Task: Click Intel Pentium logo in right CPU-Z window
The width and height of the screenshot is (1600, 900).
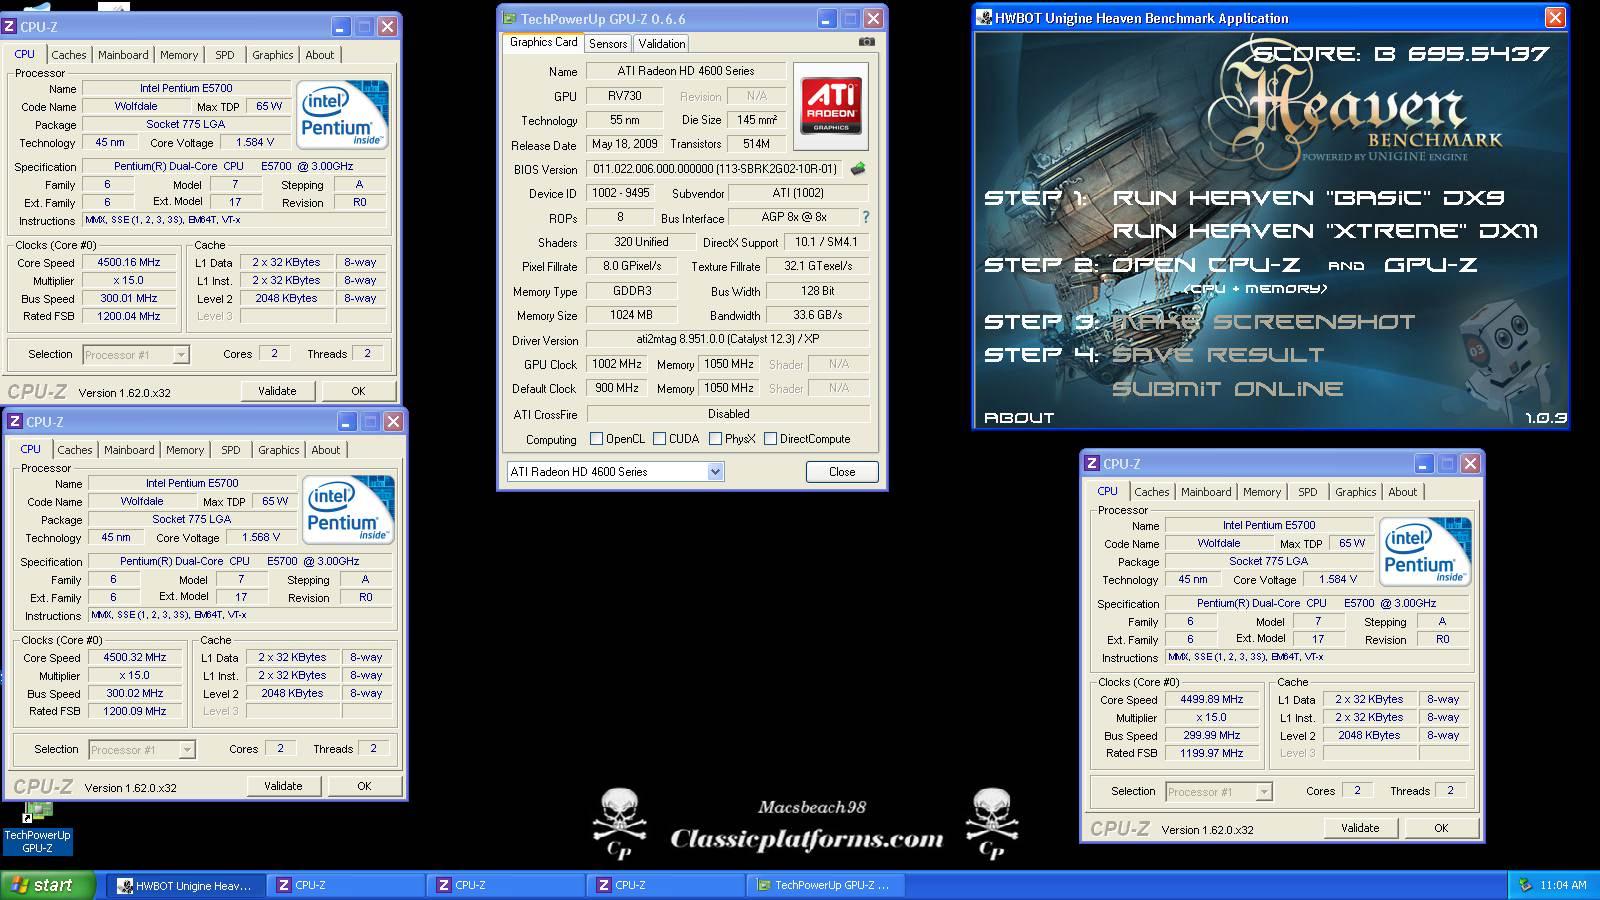Action: coord(1425,551)
